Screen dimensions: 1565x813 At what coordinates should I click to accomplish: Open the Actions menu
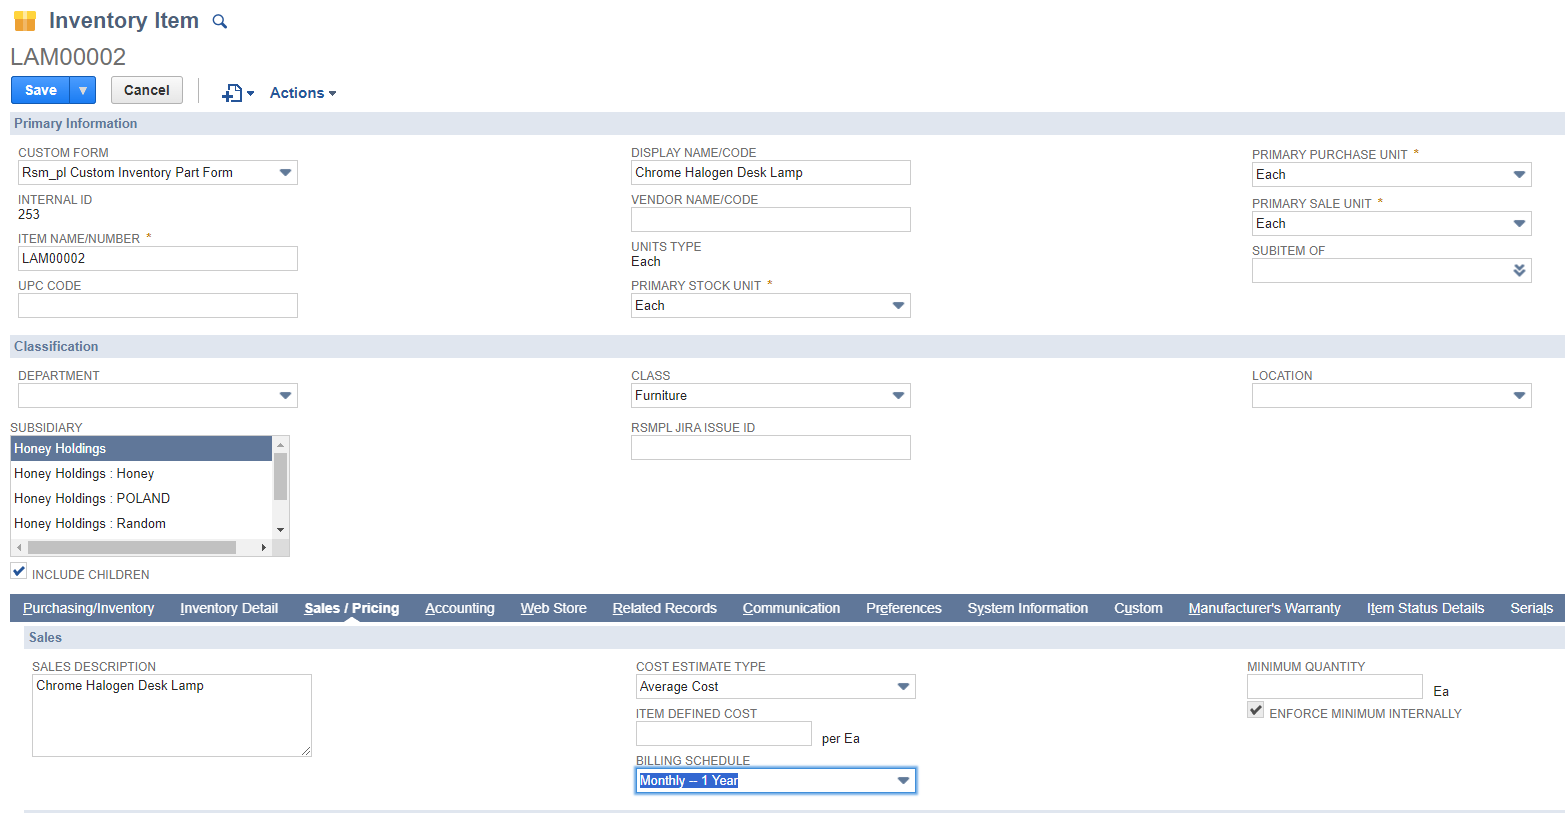302,93
